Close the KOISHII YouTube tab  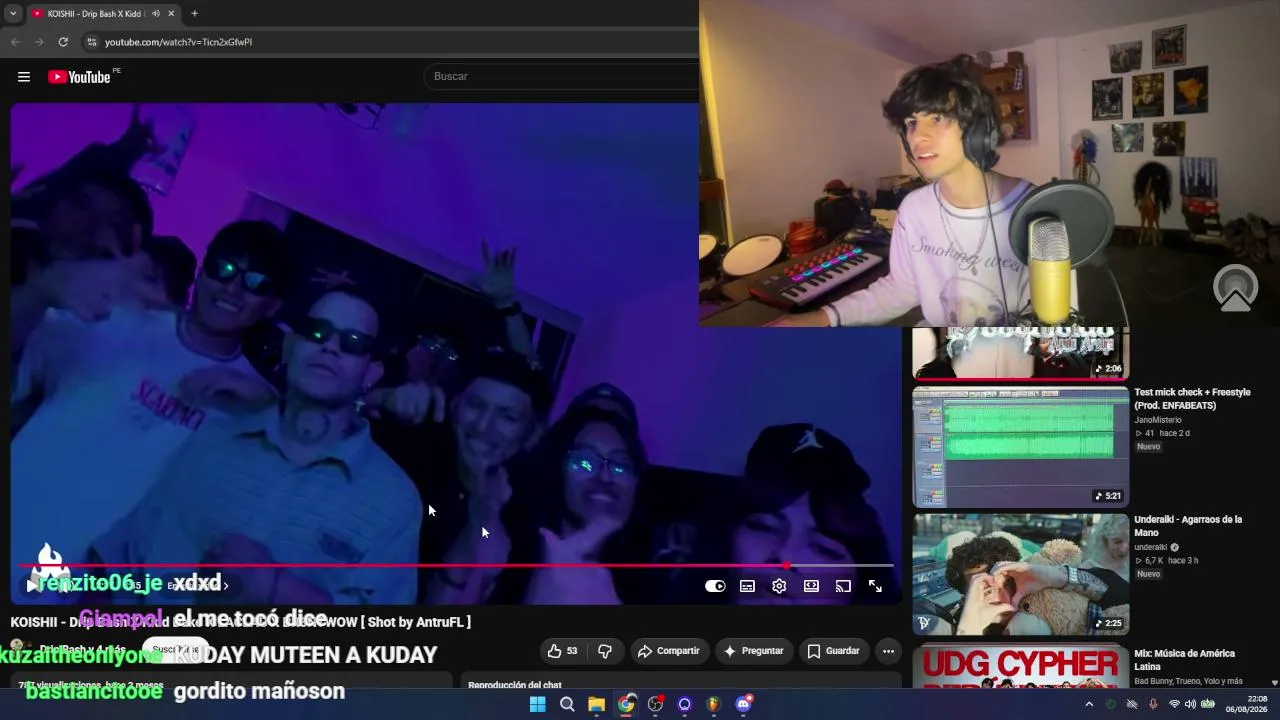pos(171,14)
